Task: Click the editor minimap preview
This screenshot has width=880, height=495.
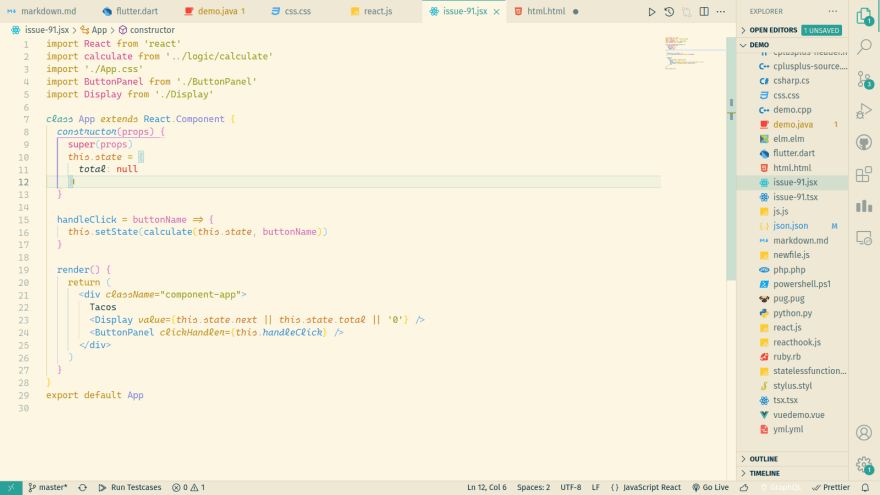Action: coord(694,52)
